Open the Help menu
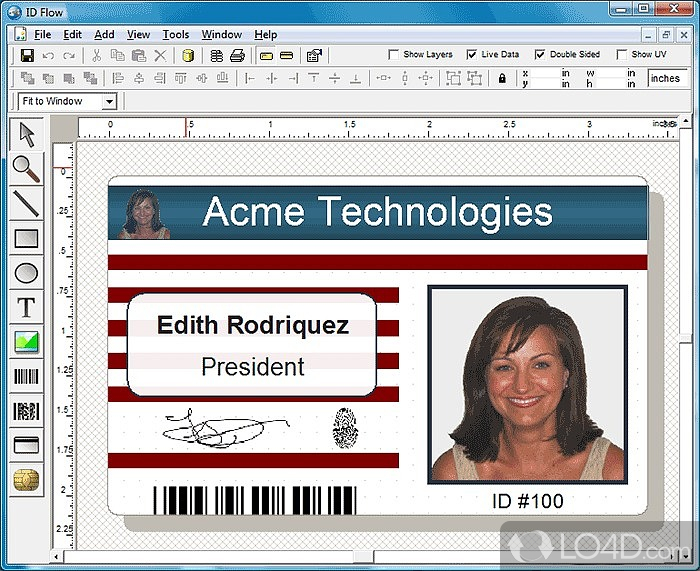This screenshot has height=571, width=700. point(266,34)
